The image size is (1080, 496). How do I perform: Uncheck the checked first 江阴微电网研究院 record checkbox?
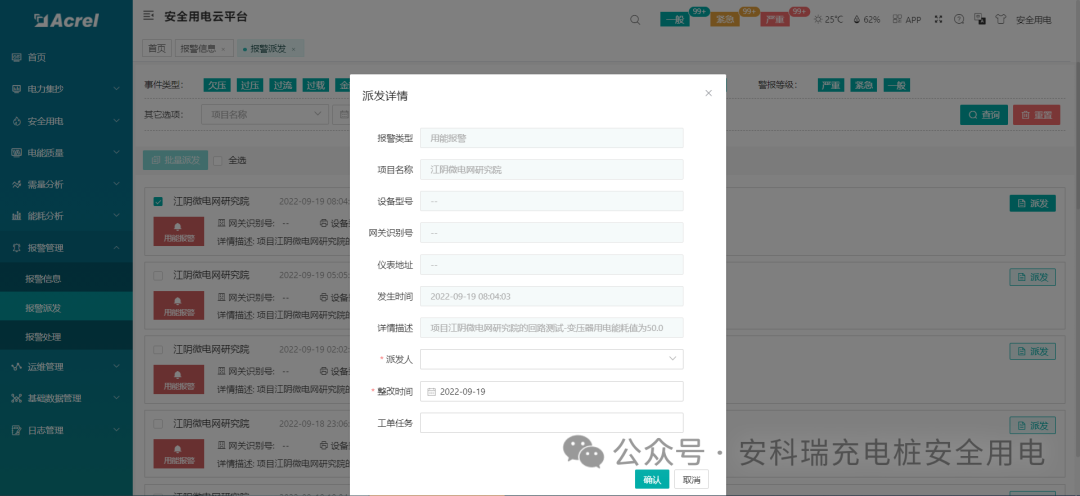[158, 202]
